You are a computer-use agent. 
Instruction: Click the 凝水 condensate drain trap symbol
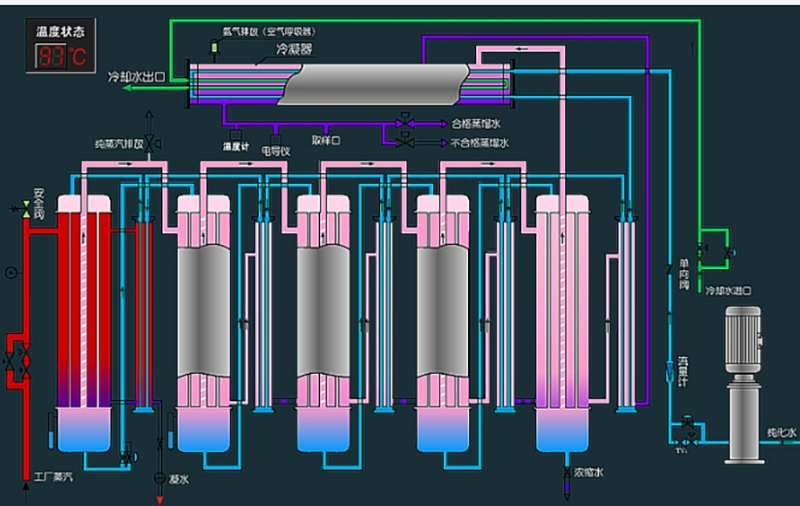[x=157, y=478]
